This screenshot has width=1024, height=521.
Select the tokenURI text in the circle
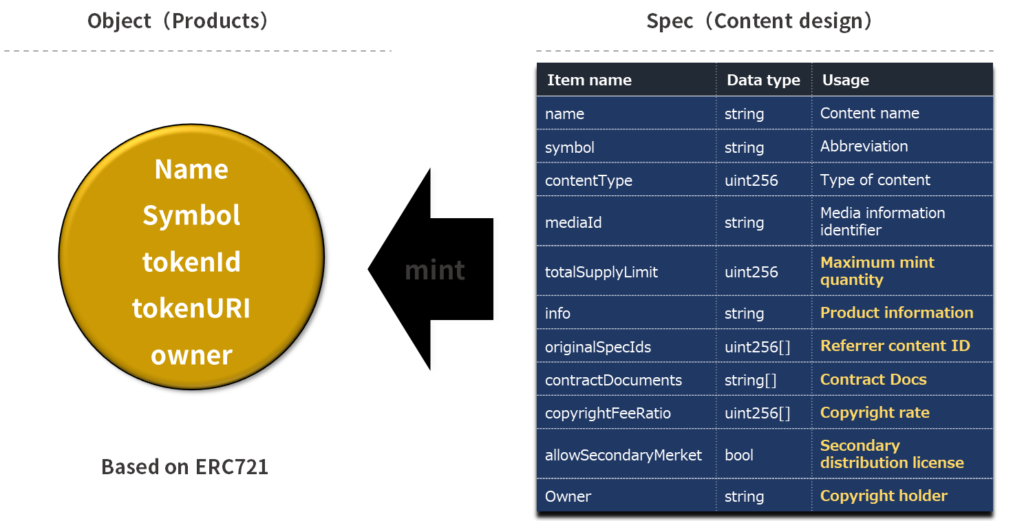coord(191,308)
